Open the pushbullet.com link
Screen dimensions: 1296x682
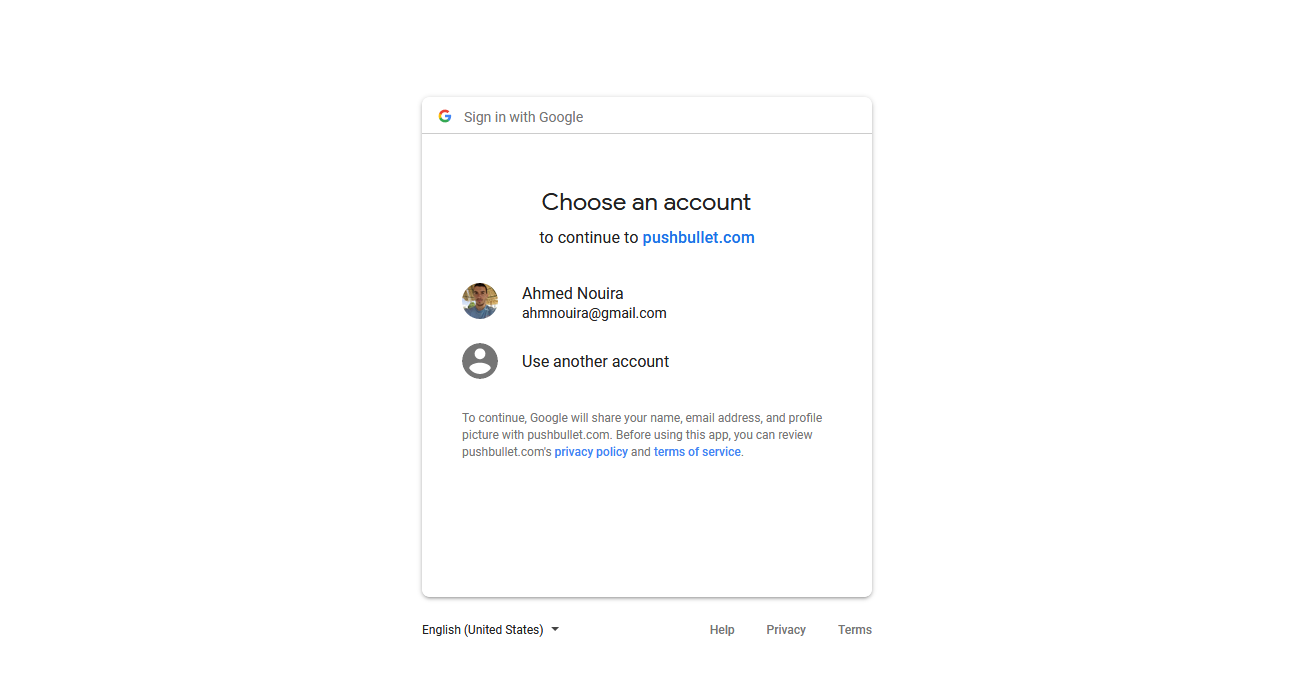pos(698,238)
